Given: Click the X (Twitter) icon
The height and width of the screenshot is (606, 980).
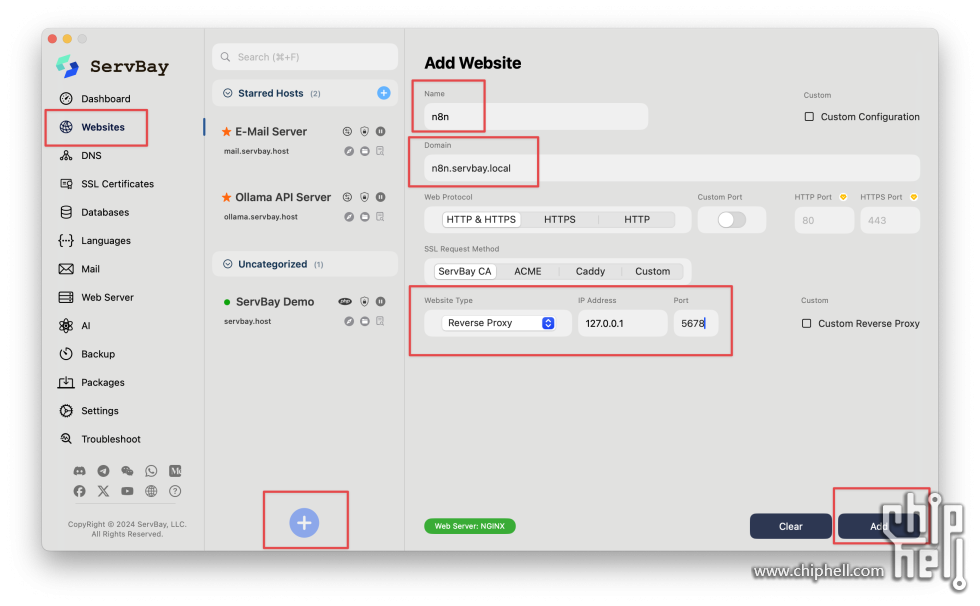Looking at the screenshot, I should 103,491.
